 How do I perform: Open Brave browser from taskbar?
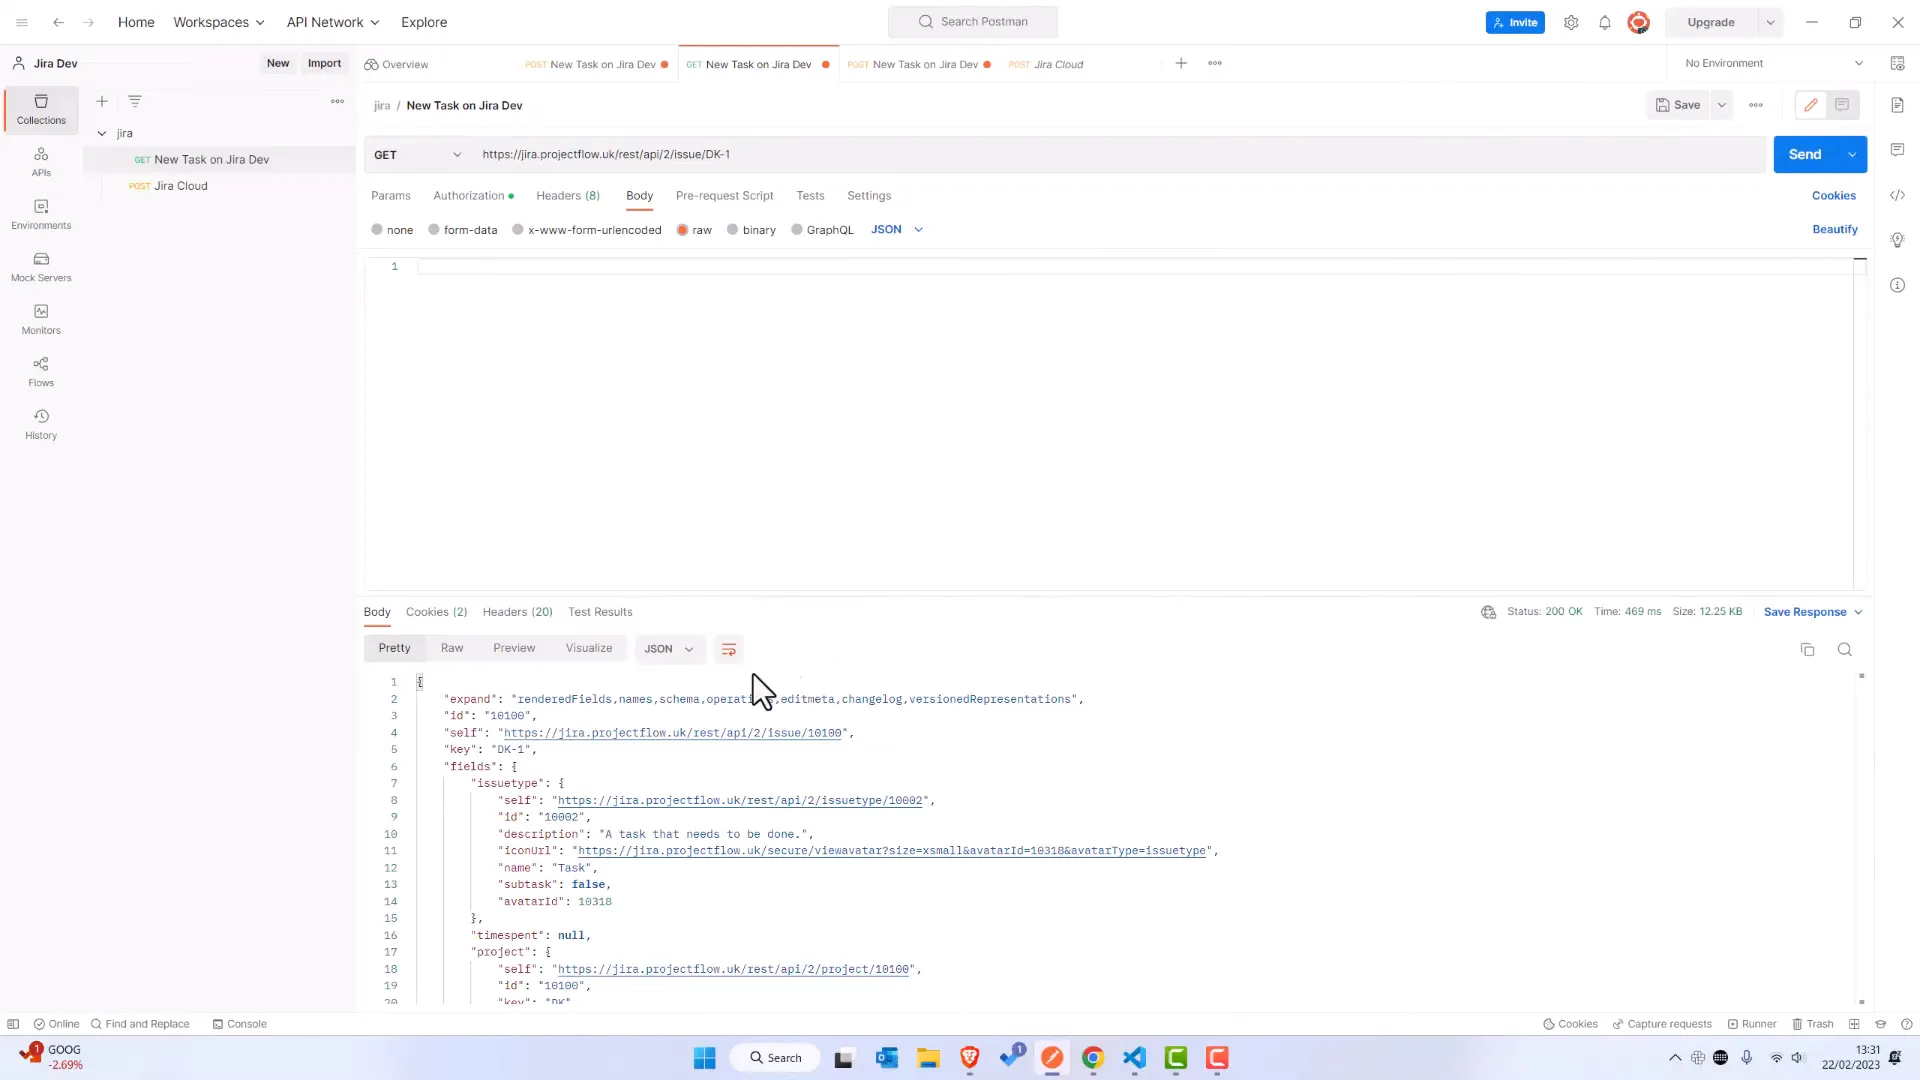tap(969, 1058)
